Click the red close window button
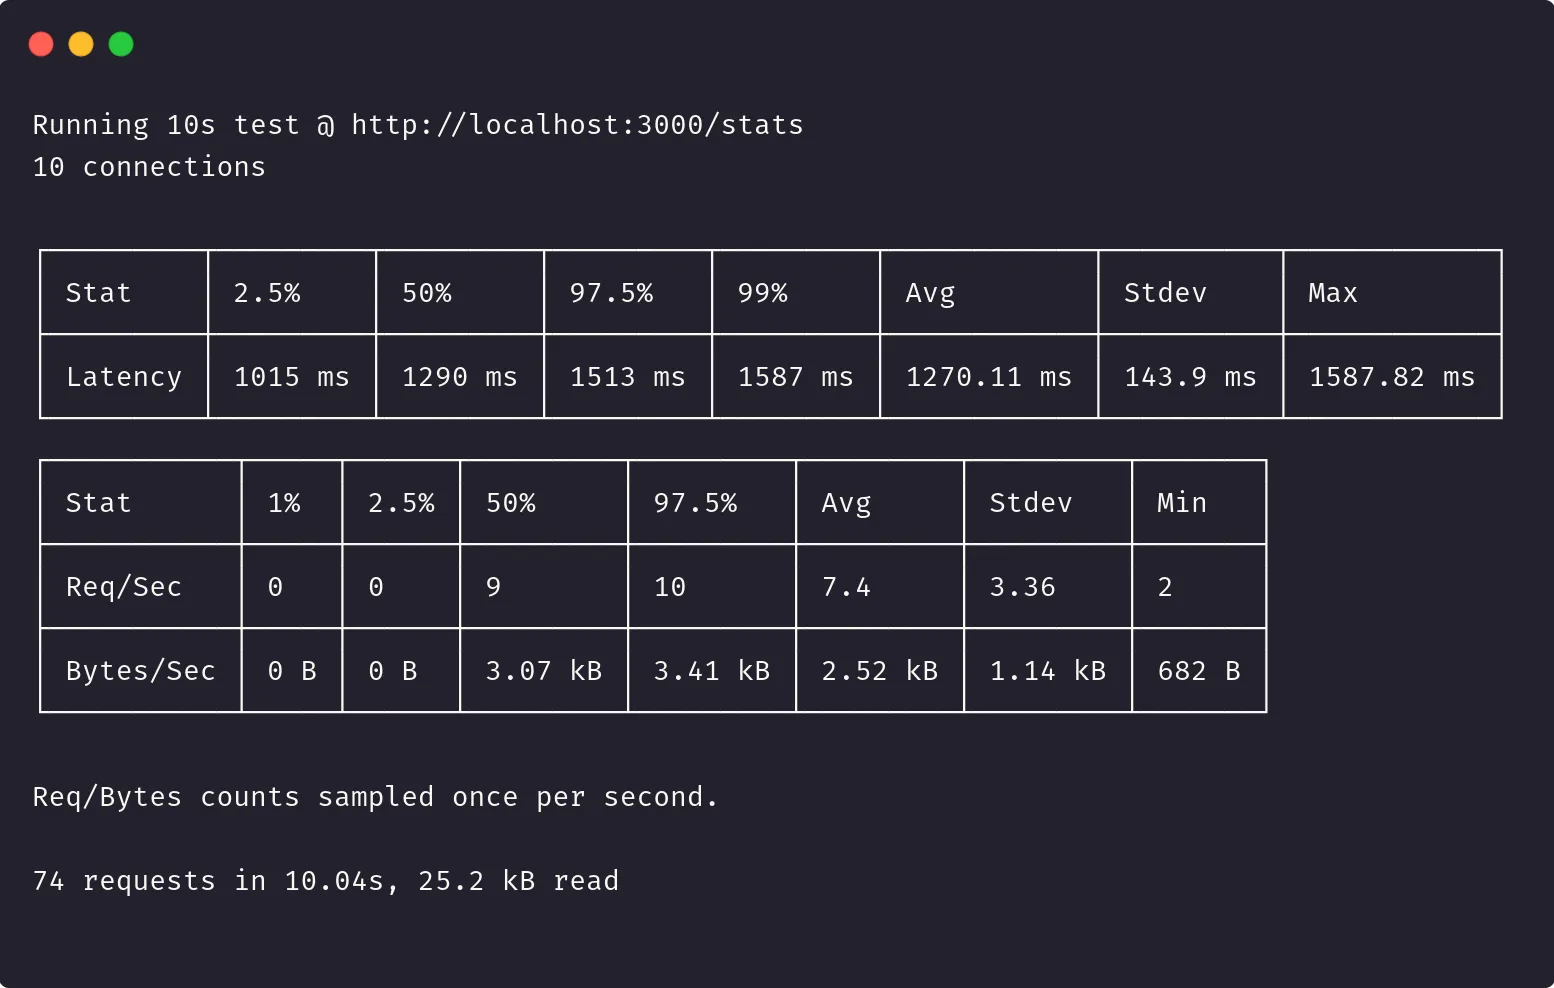 [x=41, y=44]
